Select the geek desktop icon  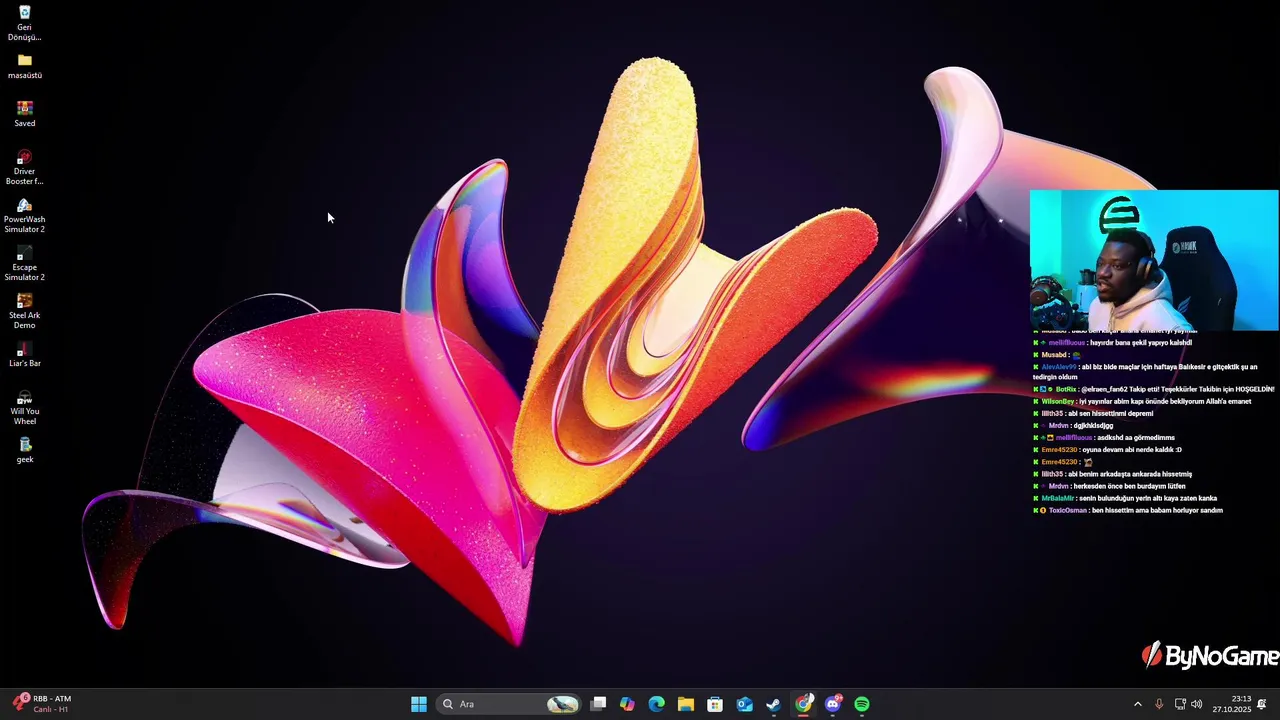(25, 450)
